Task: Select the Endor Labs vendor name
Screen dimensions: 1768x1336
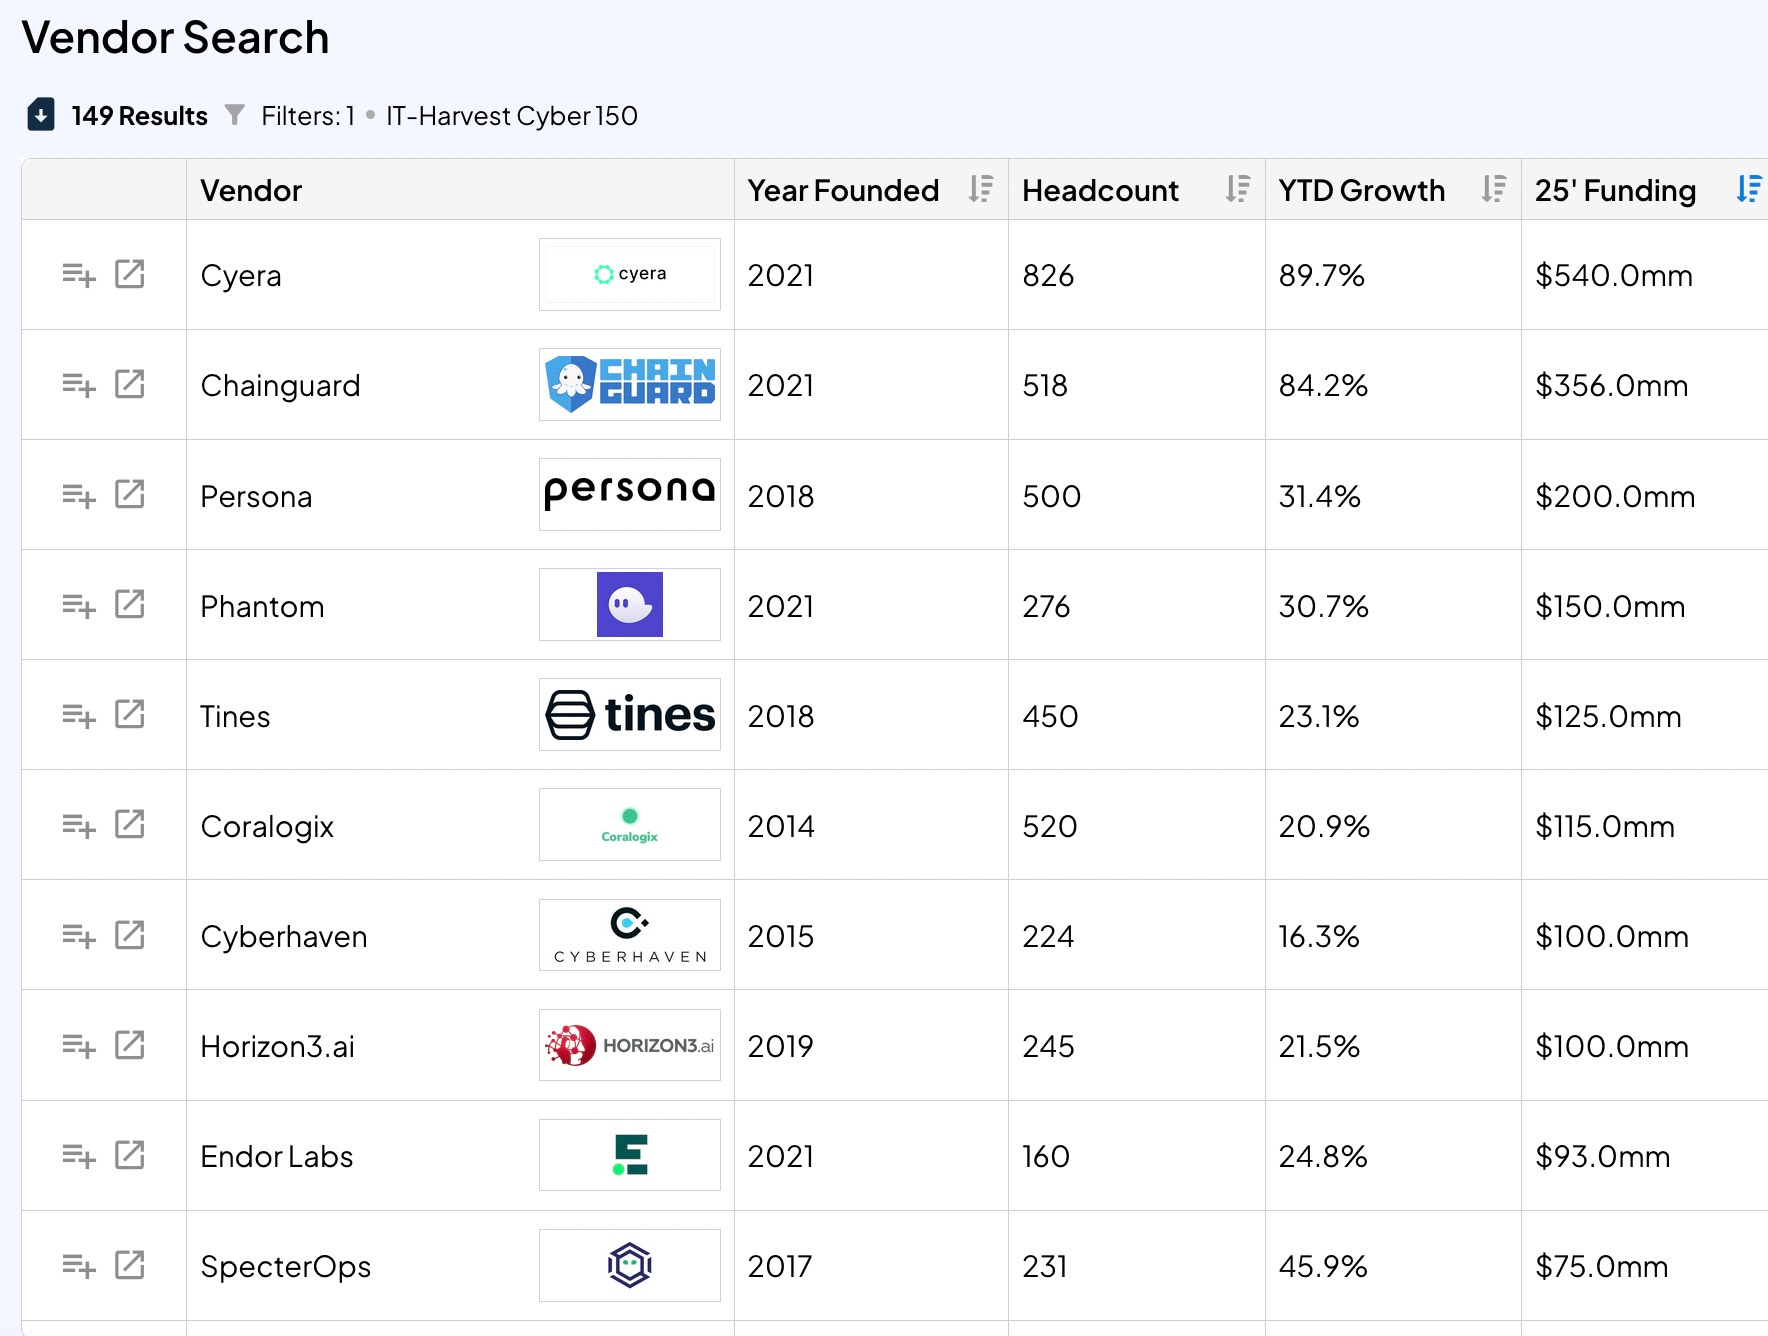Action: (277, 1156)
